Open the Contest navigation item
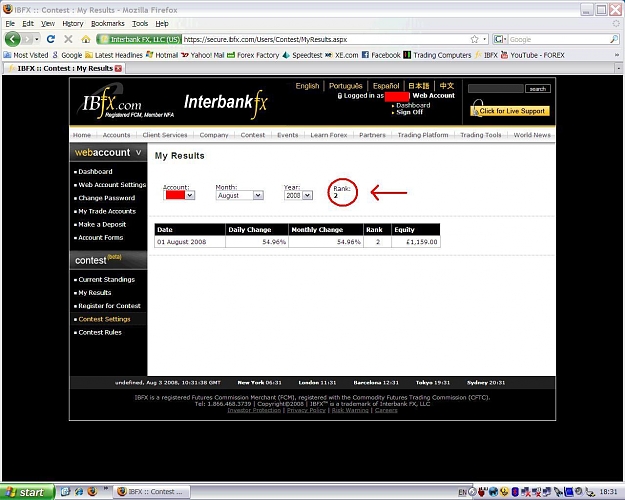Viewport: 625px width, 500px height. click(x=253, y=135)
